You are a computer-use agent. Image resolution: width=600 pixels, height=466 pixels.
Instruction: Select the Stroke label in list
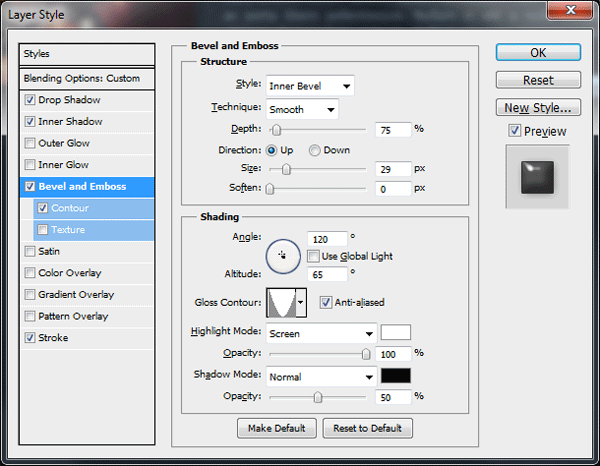coord(53,338)
